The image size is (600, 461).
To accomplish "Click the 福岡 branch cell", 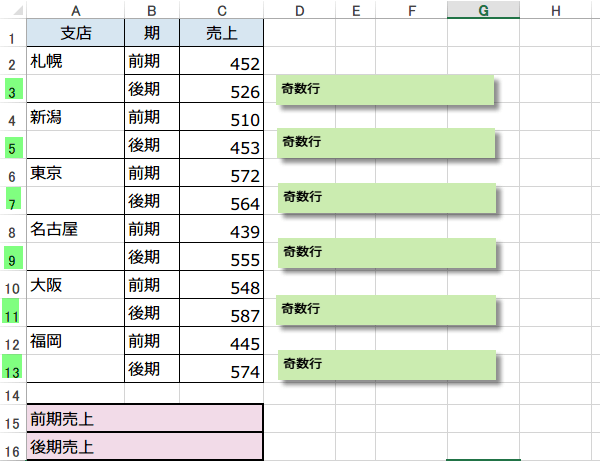I will click(x=76, y=342).
